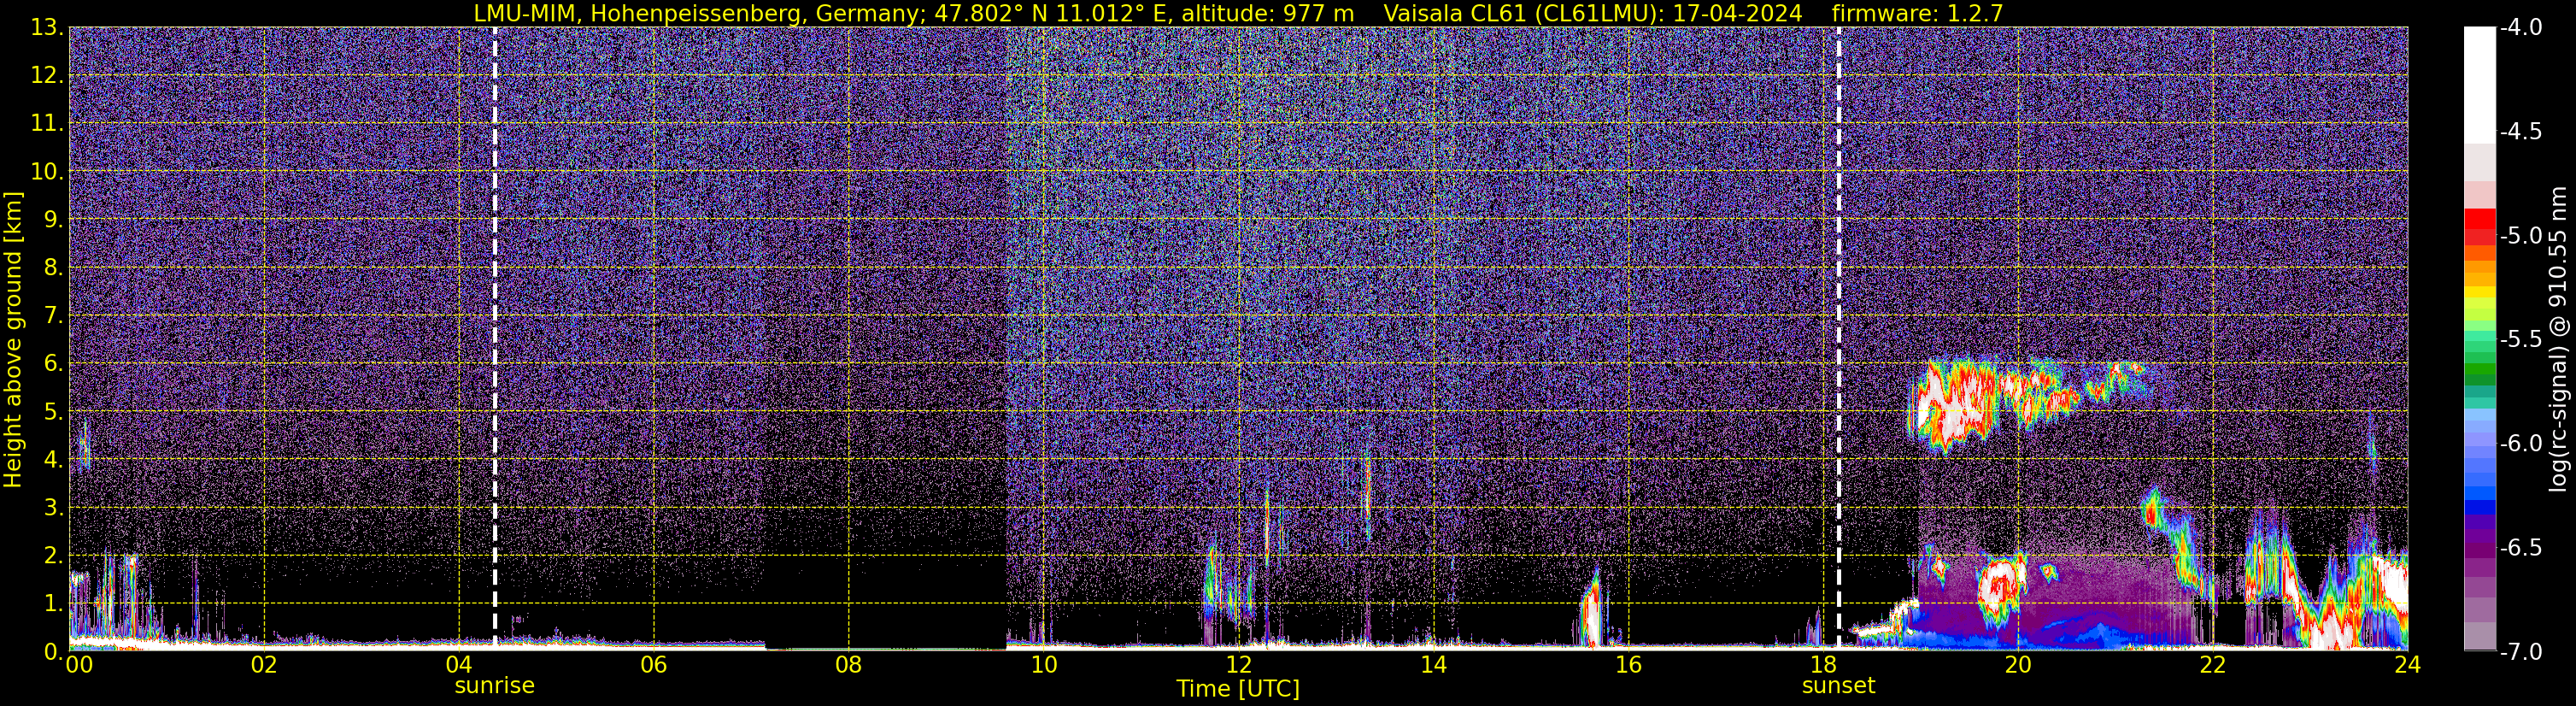The height and width of the screenshot is (706, 2576).
Task: Pick the red segment of the colorbar
Action: point(2479,220)
